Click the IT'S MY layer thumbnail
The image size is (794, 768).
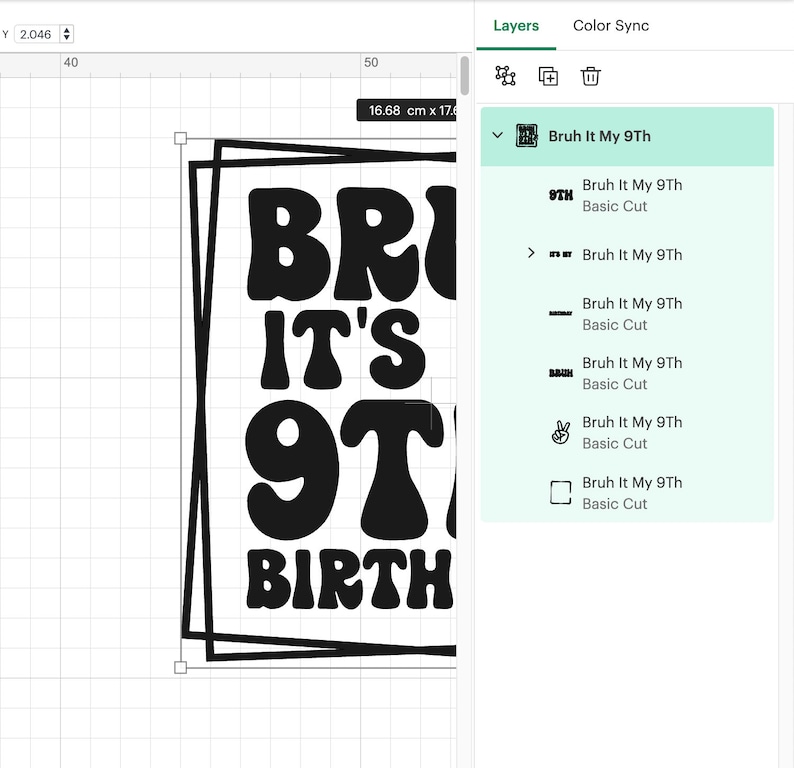561,254
